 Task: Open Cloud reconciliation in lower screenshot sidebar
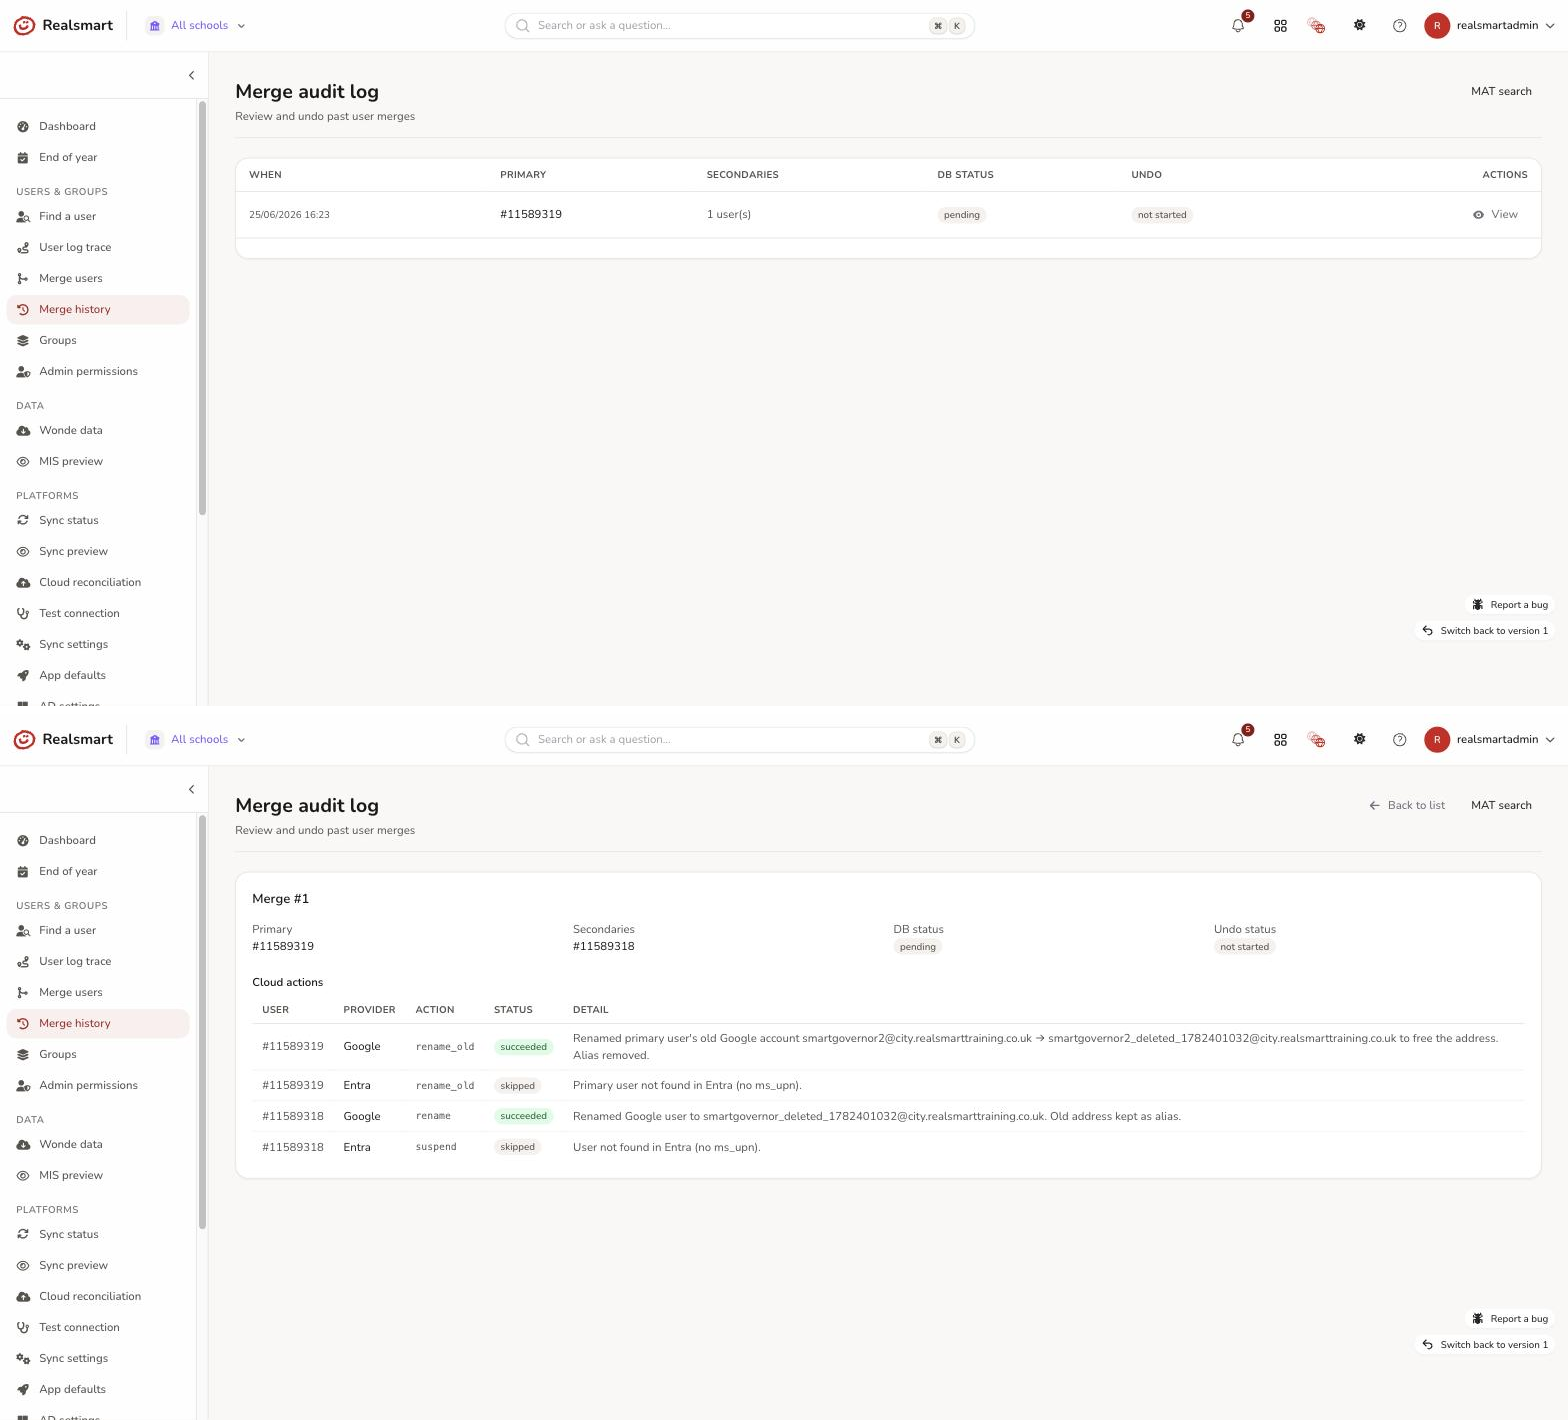pyautogui.click(x=98, y=1297)
